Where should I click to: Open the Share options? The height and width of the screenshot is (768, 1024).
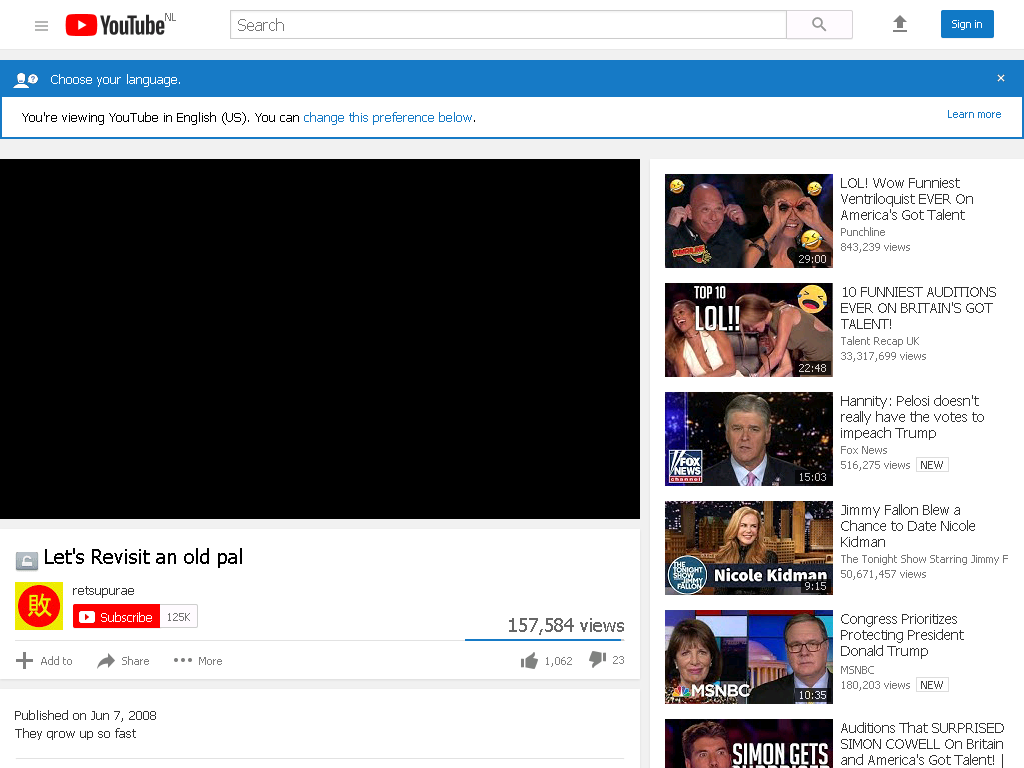pyautogui.click(x=123, y=661)
